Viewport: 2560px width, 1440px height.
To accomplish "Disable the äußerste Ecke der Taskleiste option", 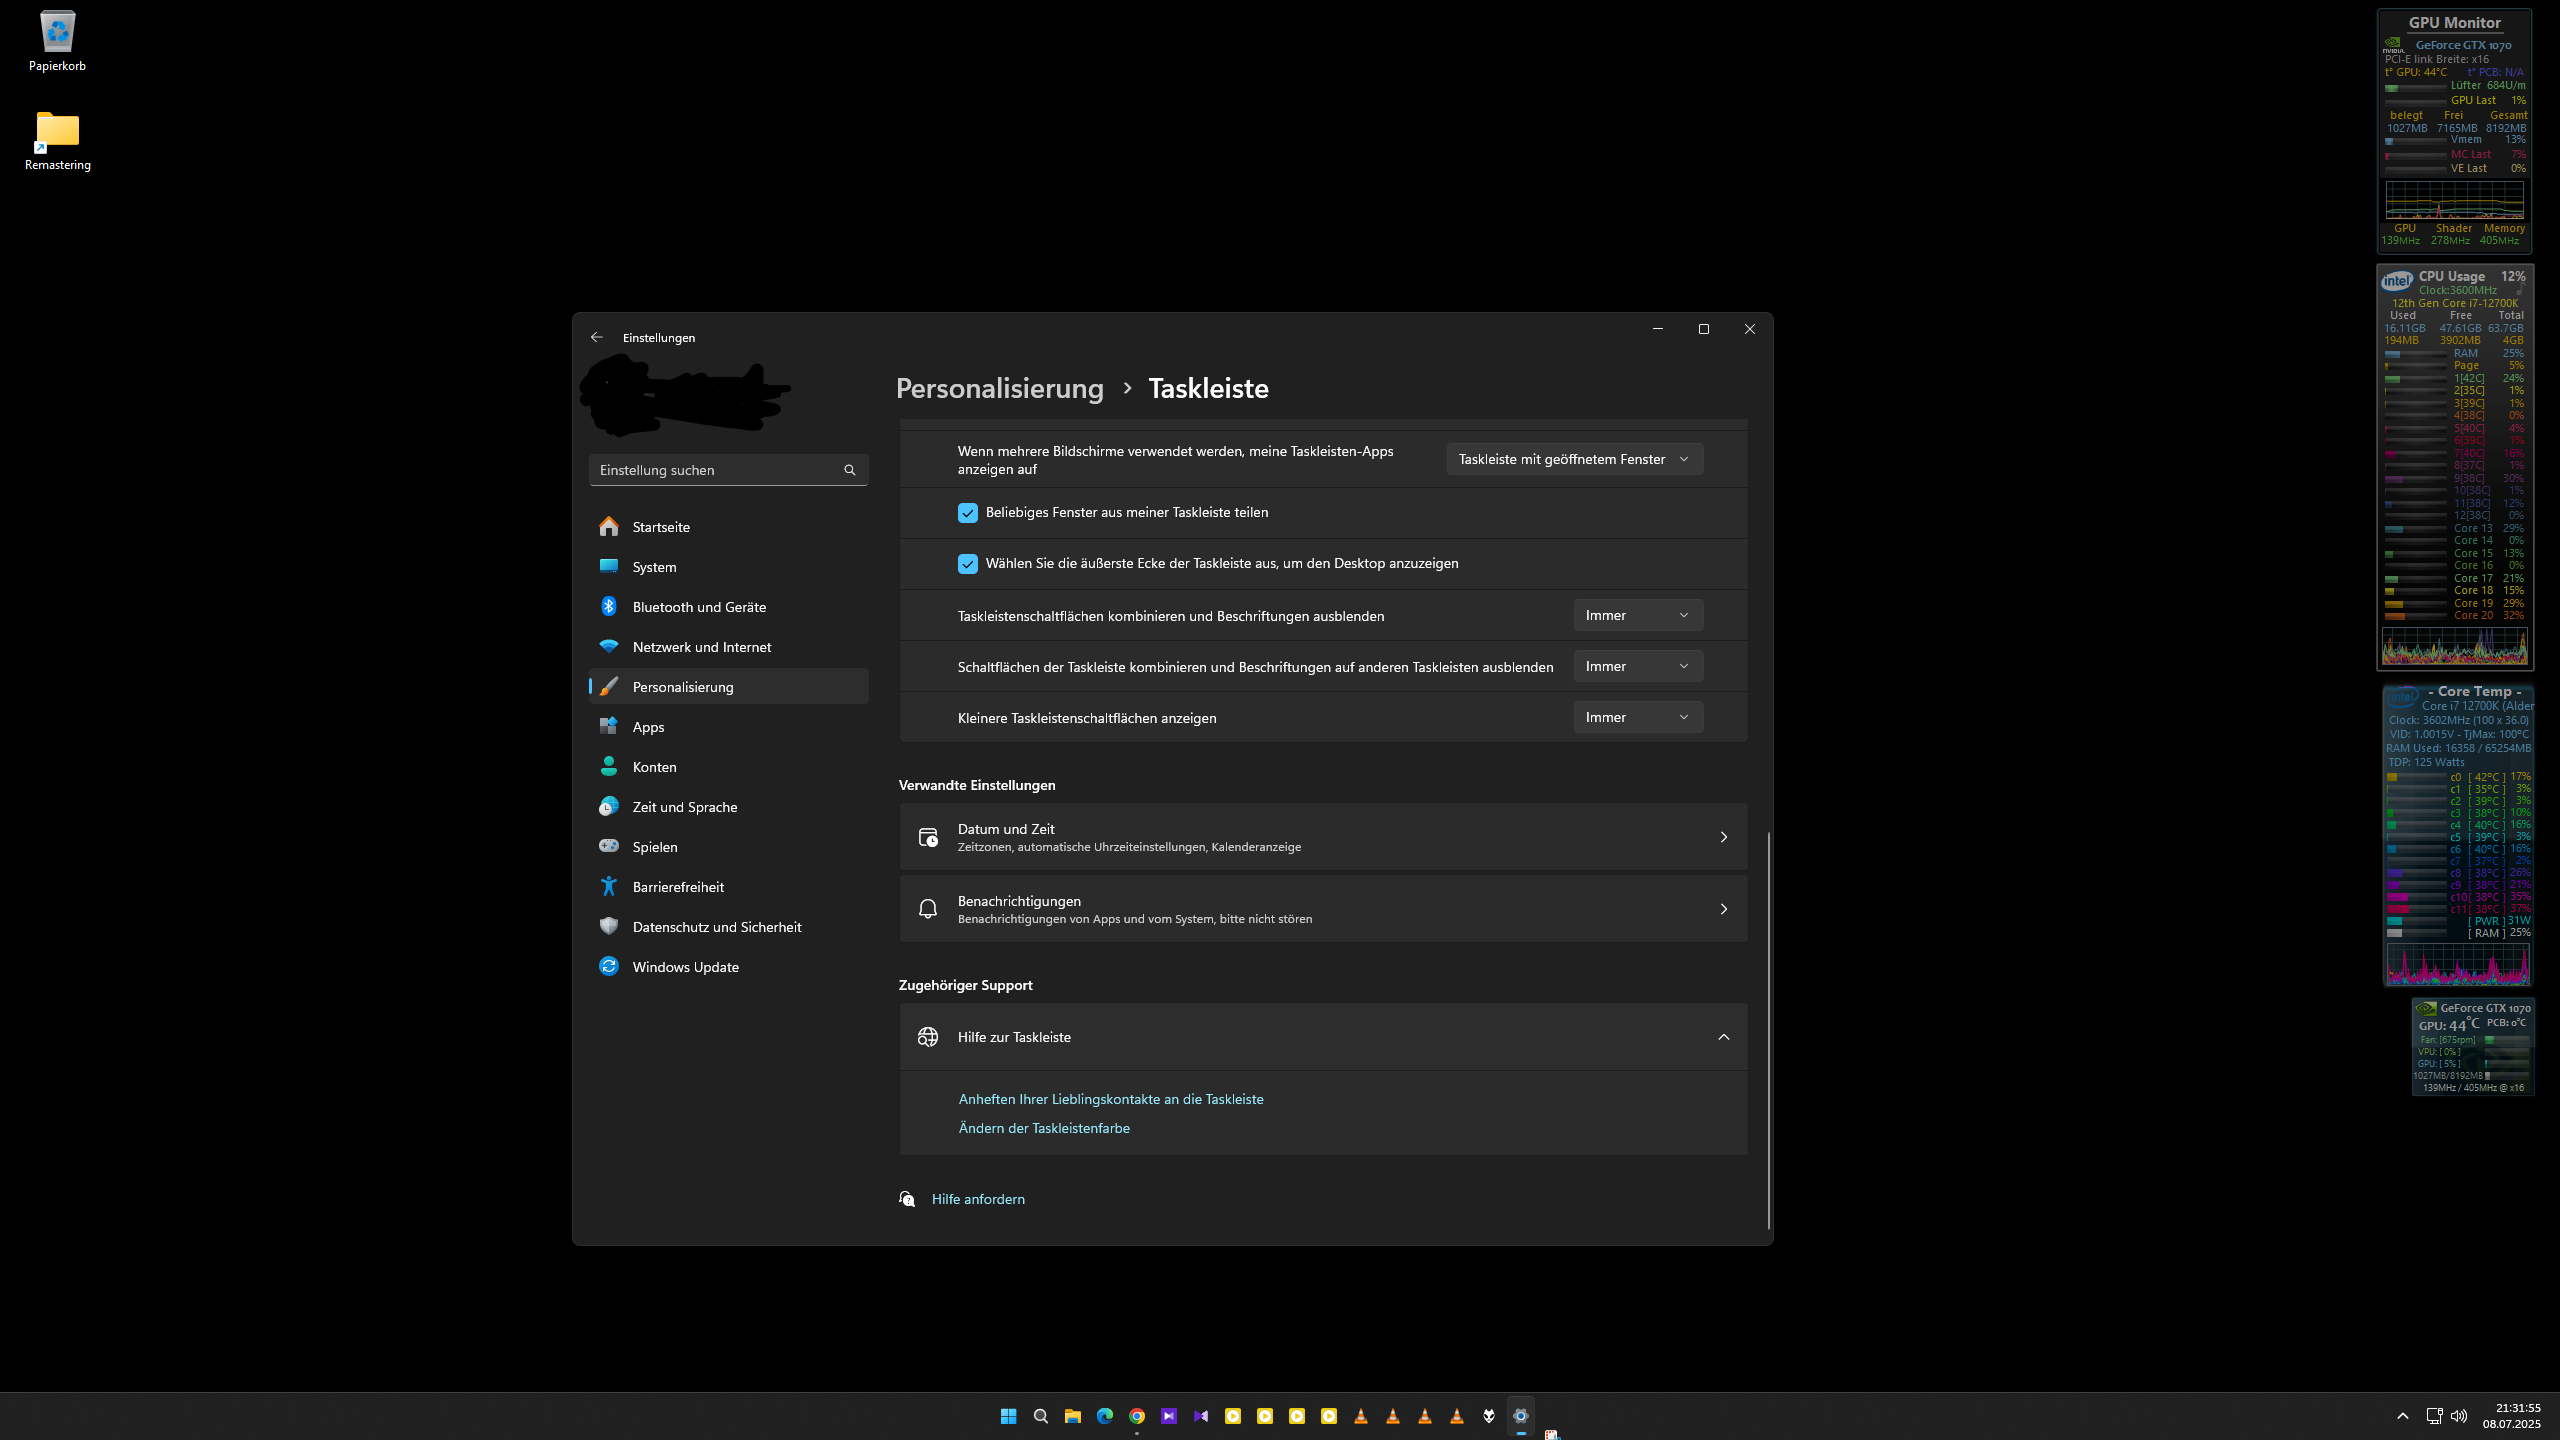I will pyautogui.click(x=967, y=563).
